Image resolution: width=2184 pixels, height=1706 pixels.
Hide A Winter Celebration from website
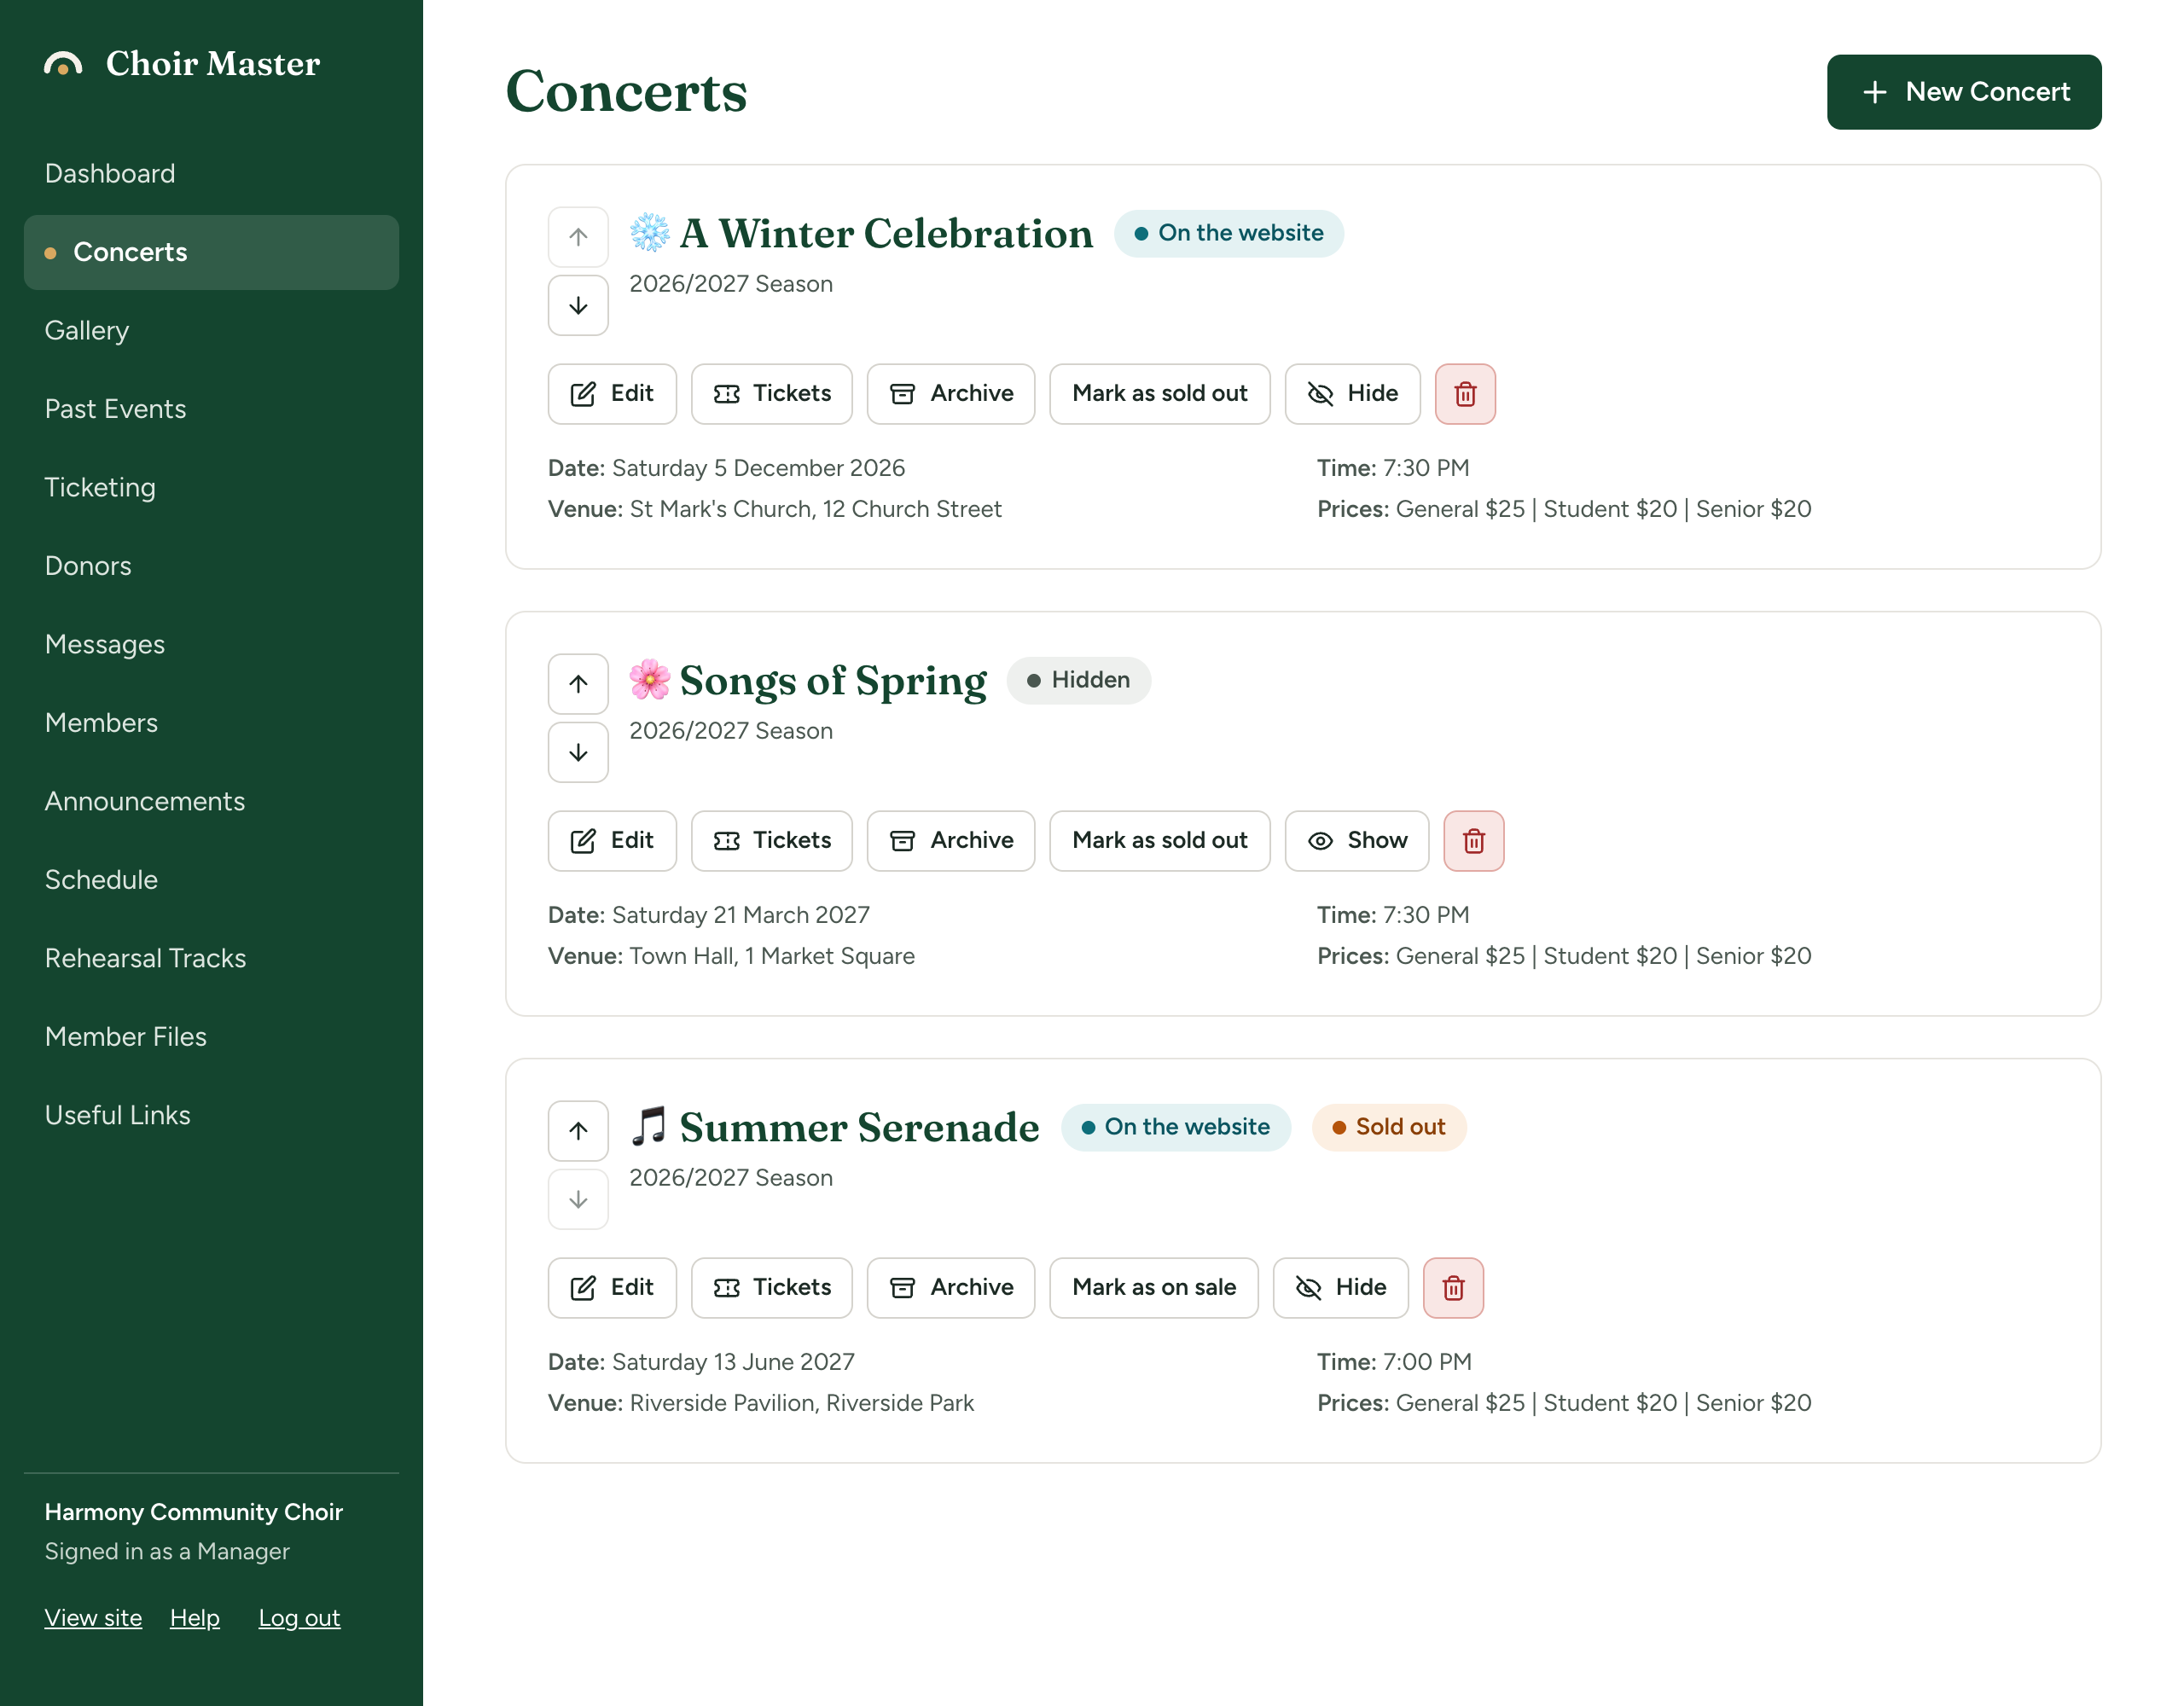[1352, 394]
